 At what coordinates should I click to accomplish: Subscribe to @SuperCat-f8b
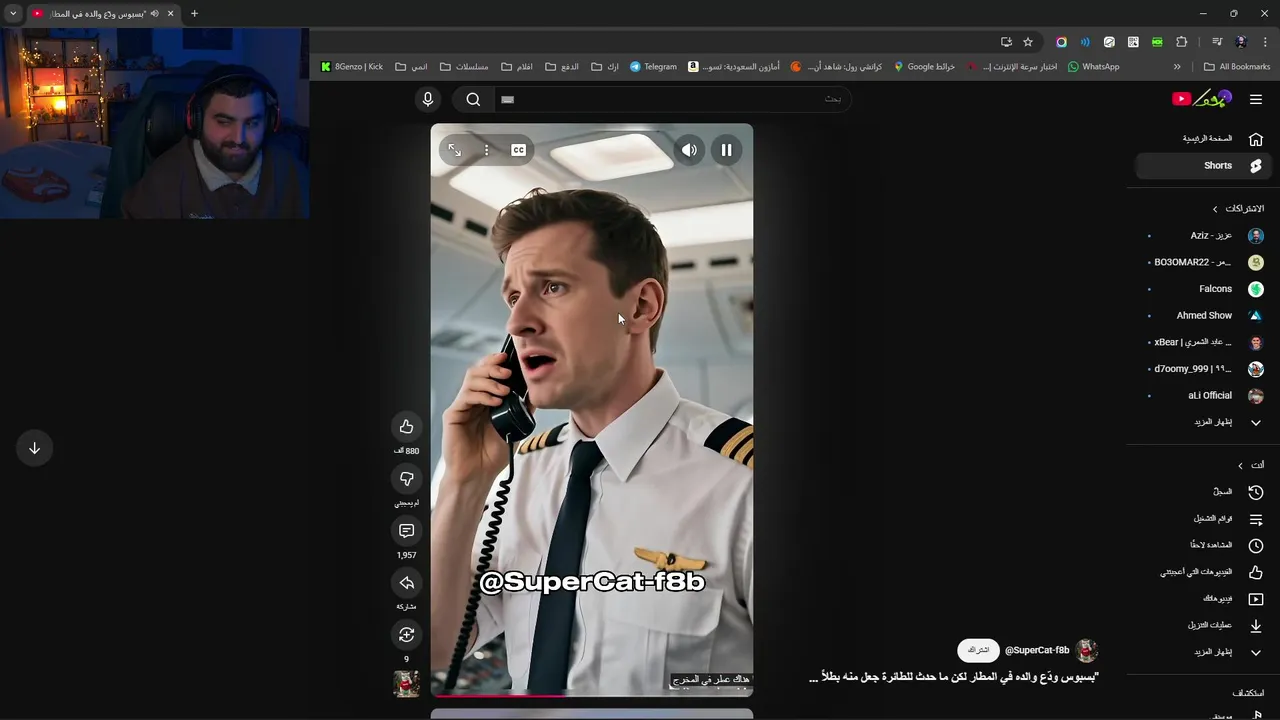tap(978, 650)
